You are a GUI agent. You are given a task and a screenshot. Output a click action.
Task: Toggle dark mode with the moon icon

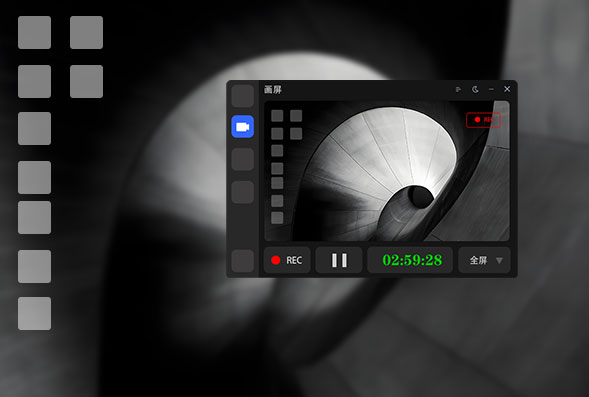click(475, 89)
